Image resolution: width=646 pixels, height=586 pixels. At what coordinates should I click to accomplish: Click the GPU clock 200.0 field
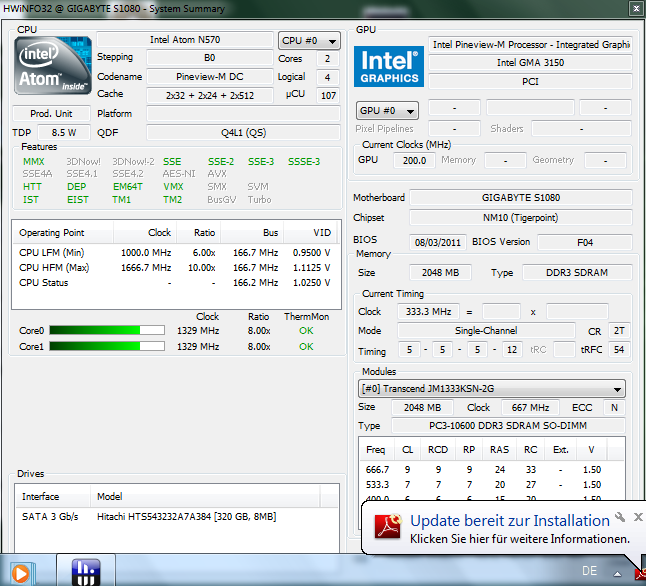point(414,160)
